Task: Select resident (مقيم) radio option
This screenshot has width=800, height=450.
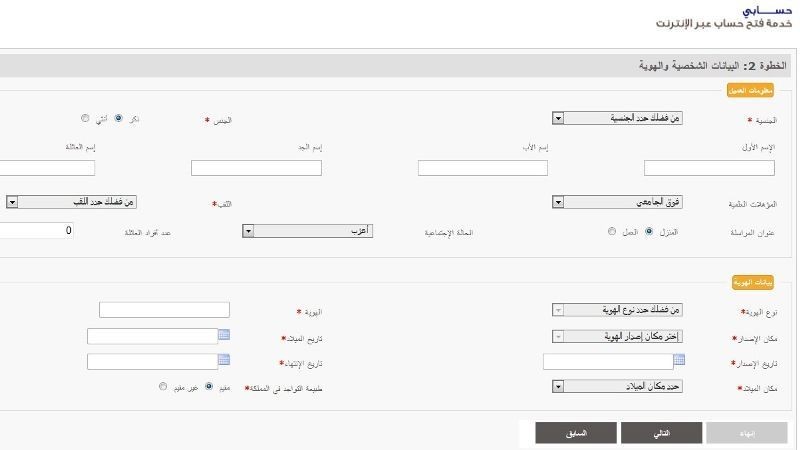Action: 209,386
